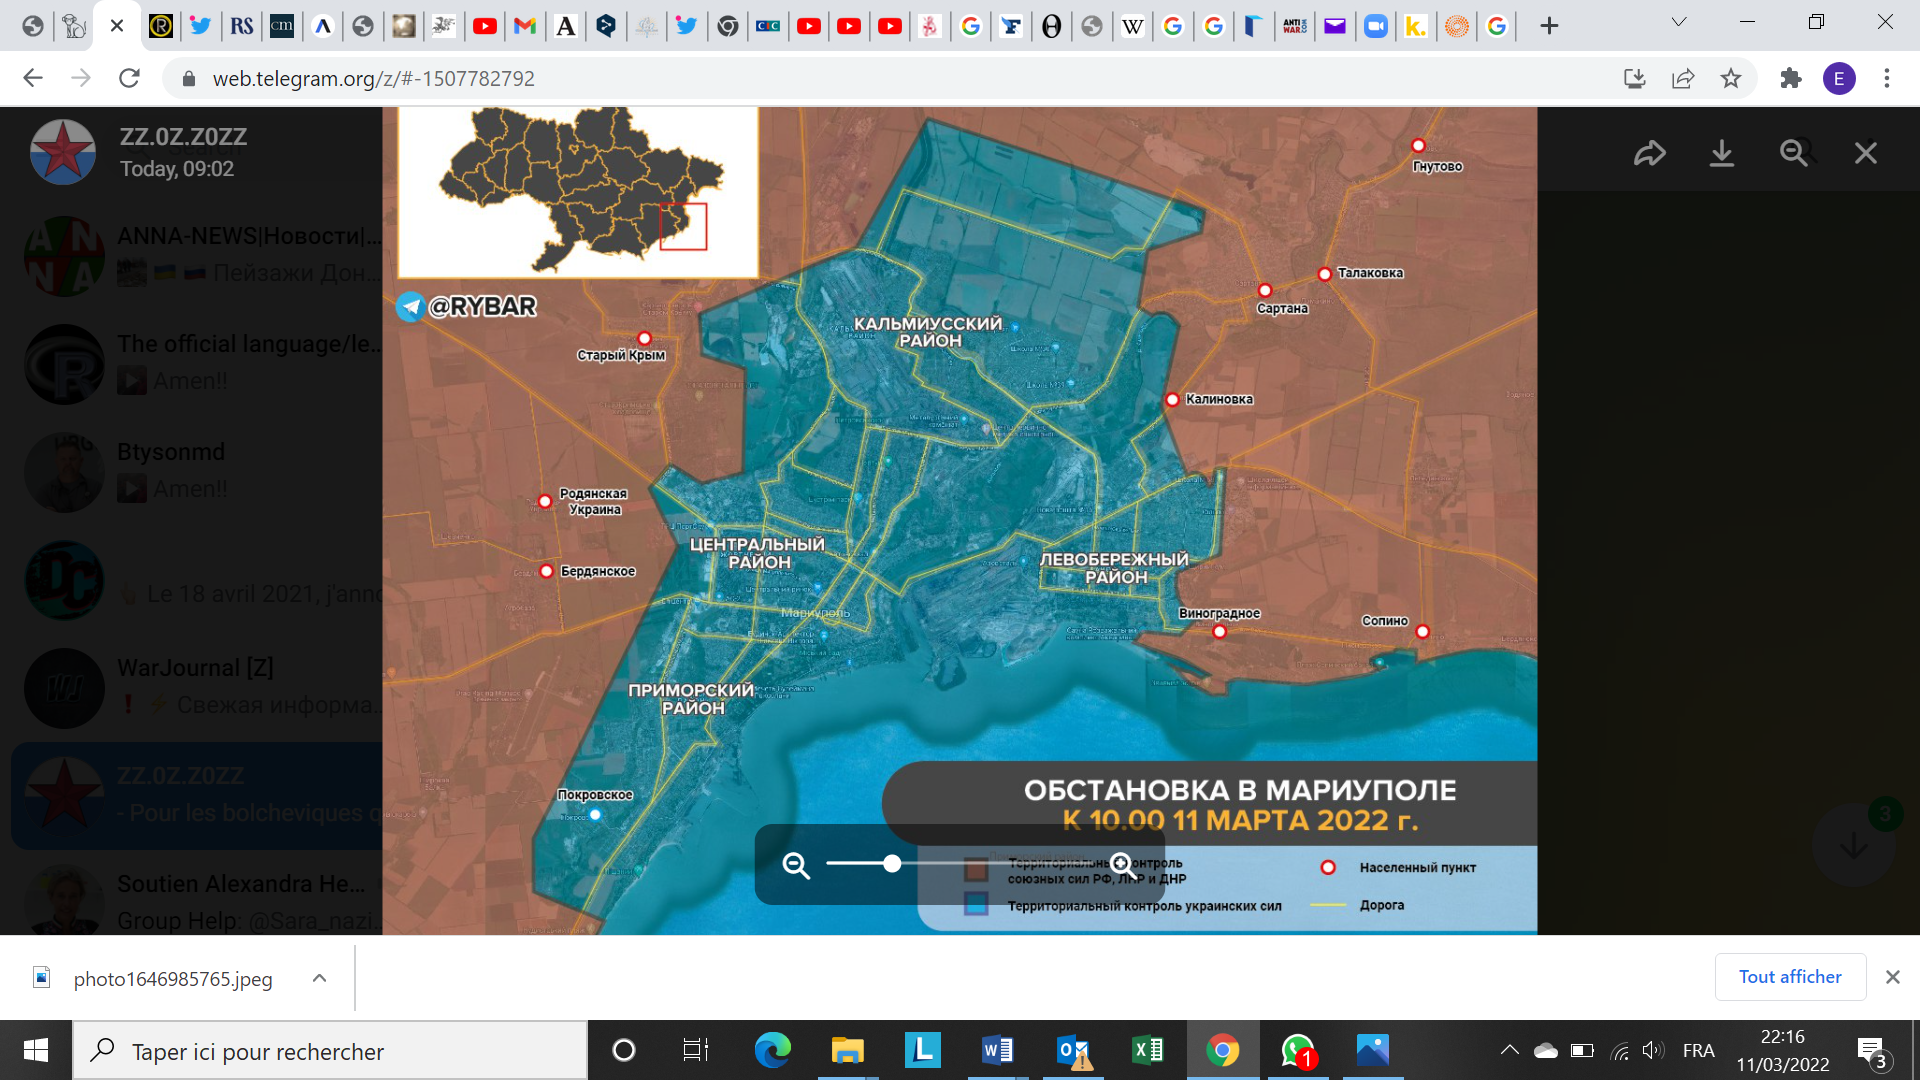Image resolution: width=1920 pixels, height=1080 pixels.
Task: Adjust the image zoom slider handle
Action: click(892, 864)
